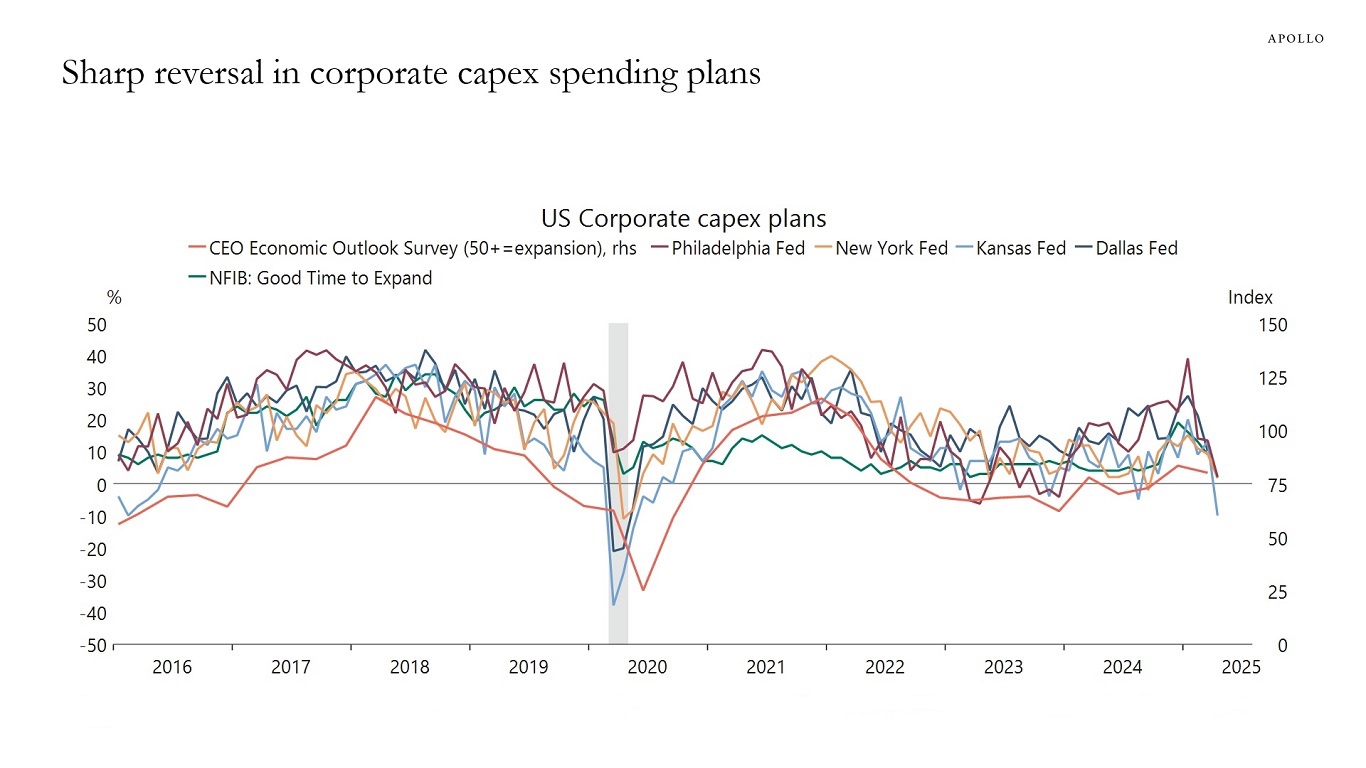
Task: Click the New York Fed legend label
Action: pos(891,248)
